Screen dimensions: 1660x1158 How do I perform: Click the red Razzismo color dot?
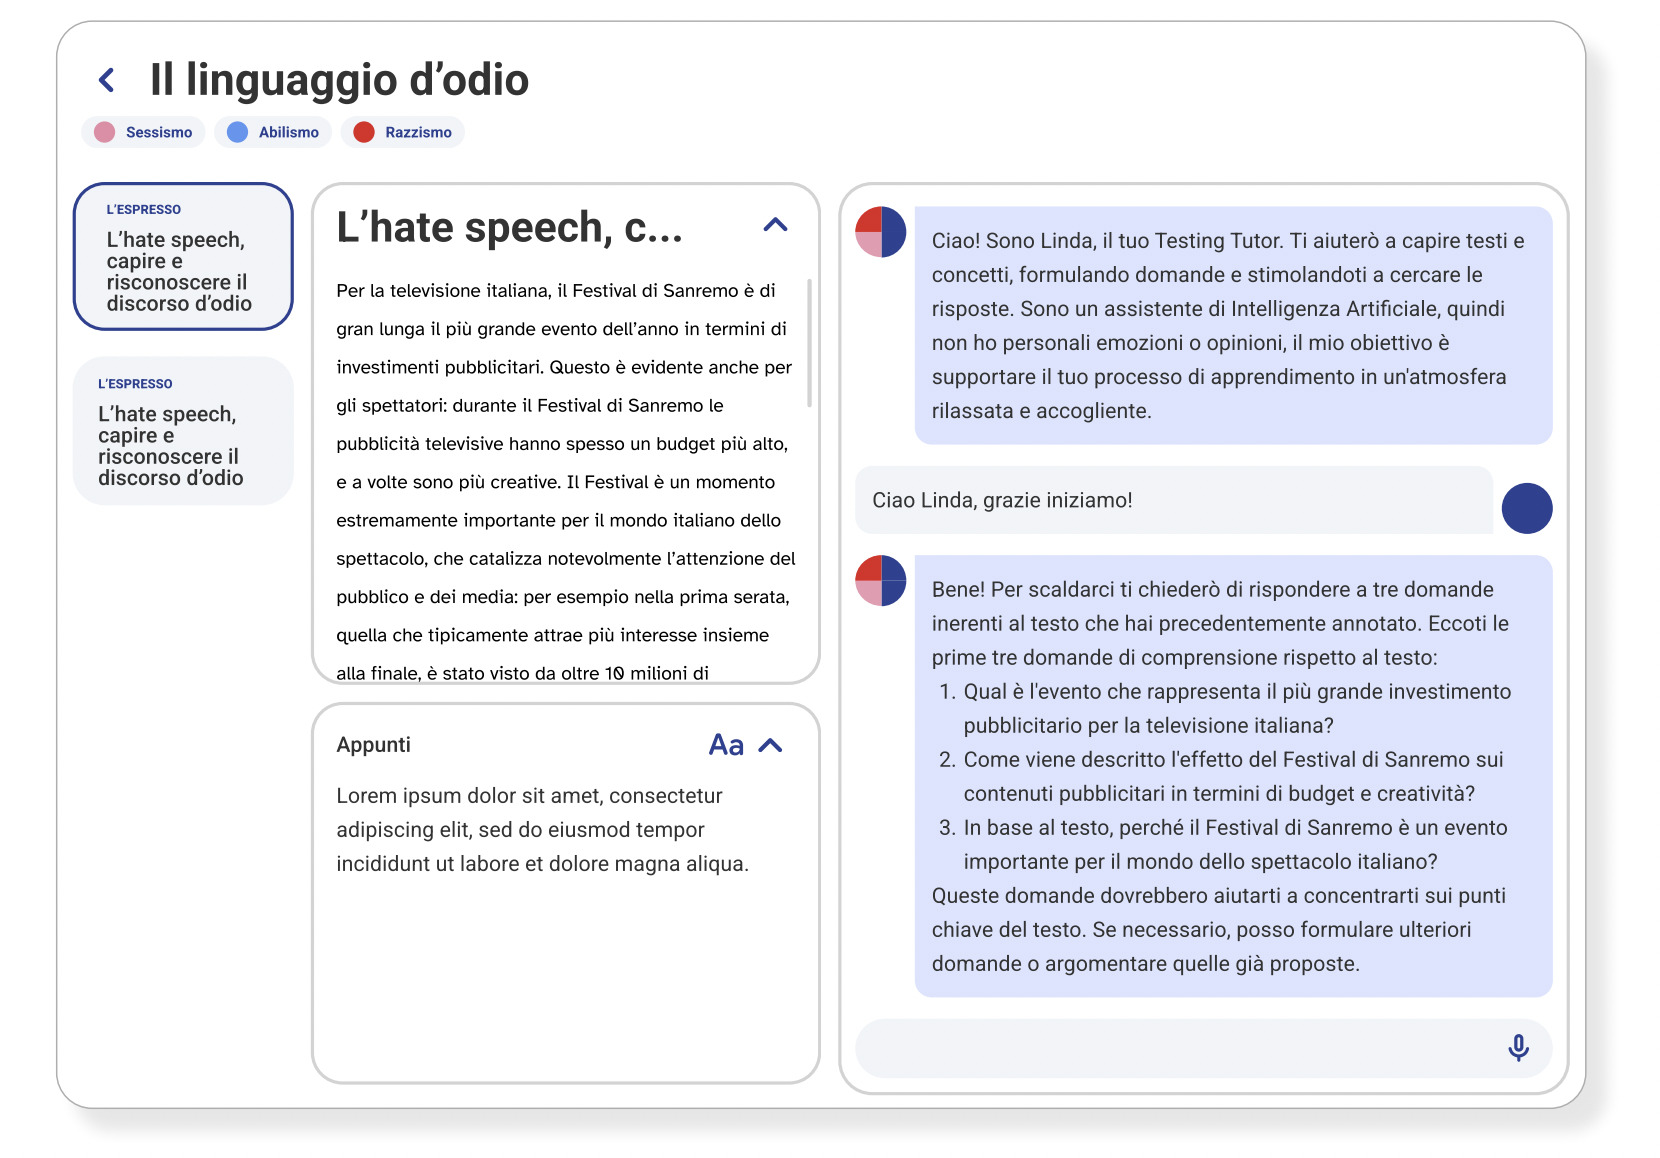(364, 132)
